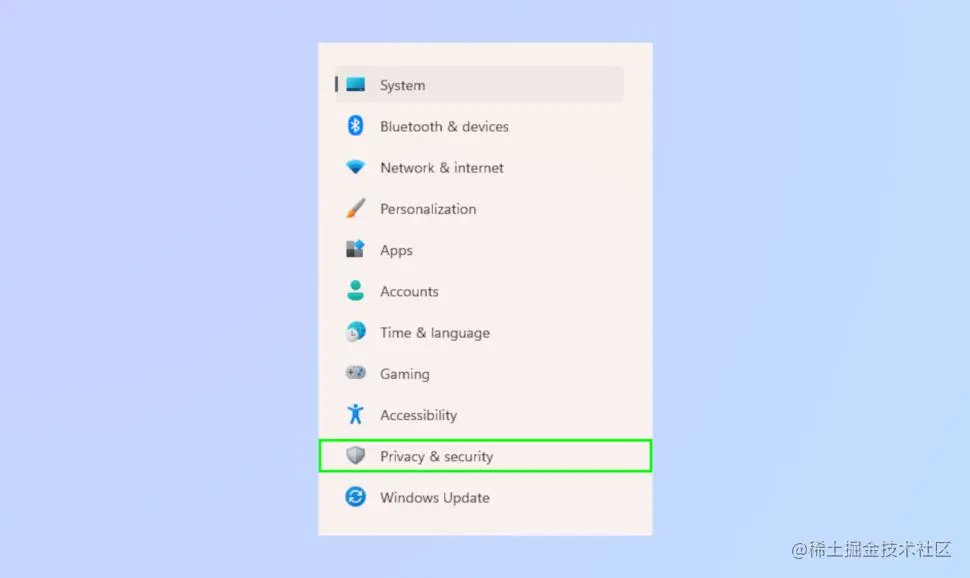Click the Apps squares icon
This screenshot has width=970, height=578.
pos(355,249)
